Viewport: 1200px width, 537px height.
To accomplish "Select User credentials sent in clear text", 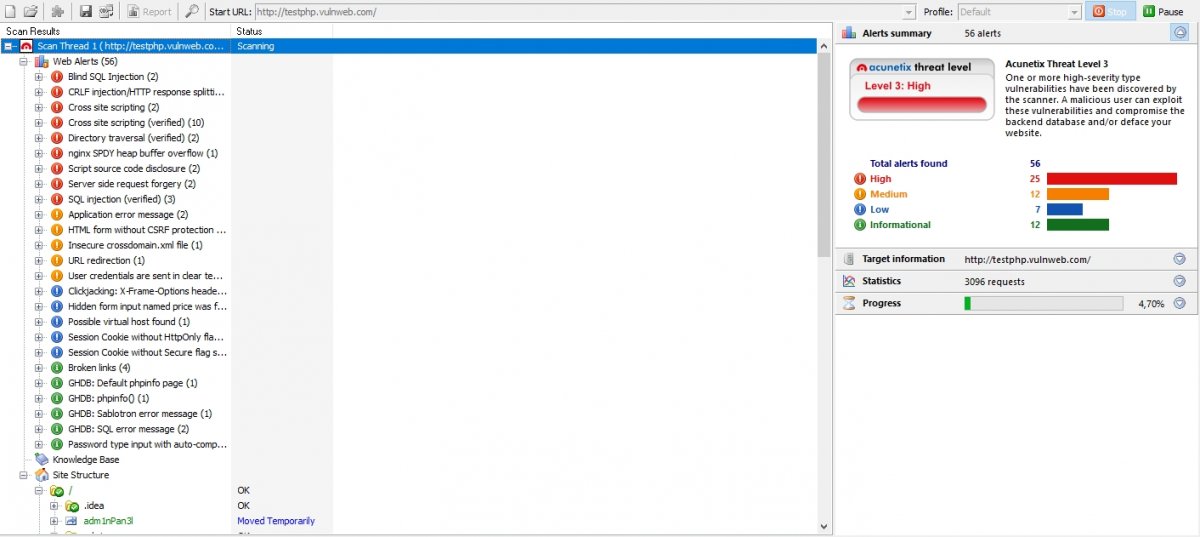I will coord(145,276).
